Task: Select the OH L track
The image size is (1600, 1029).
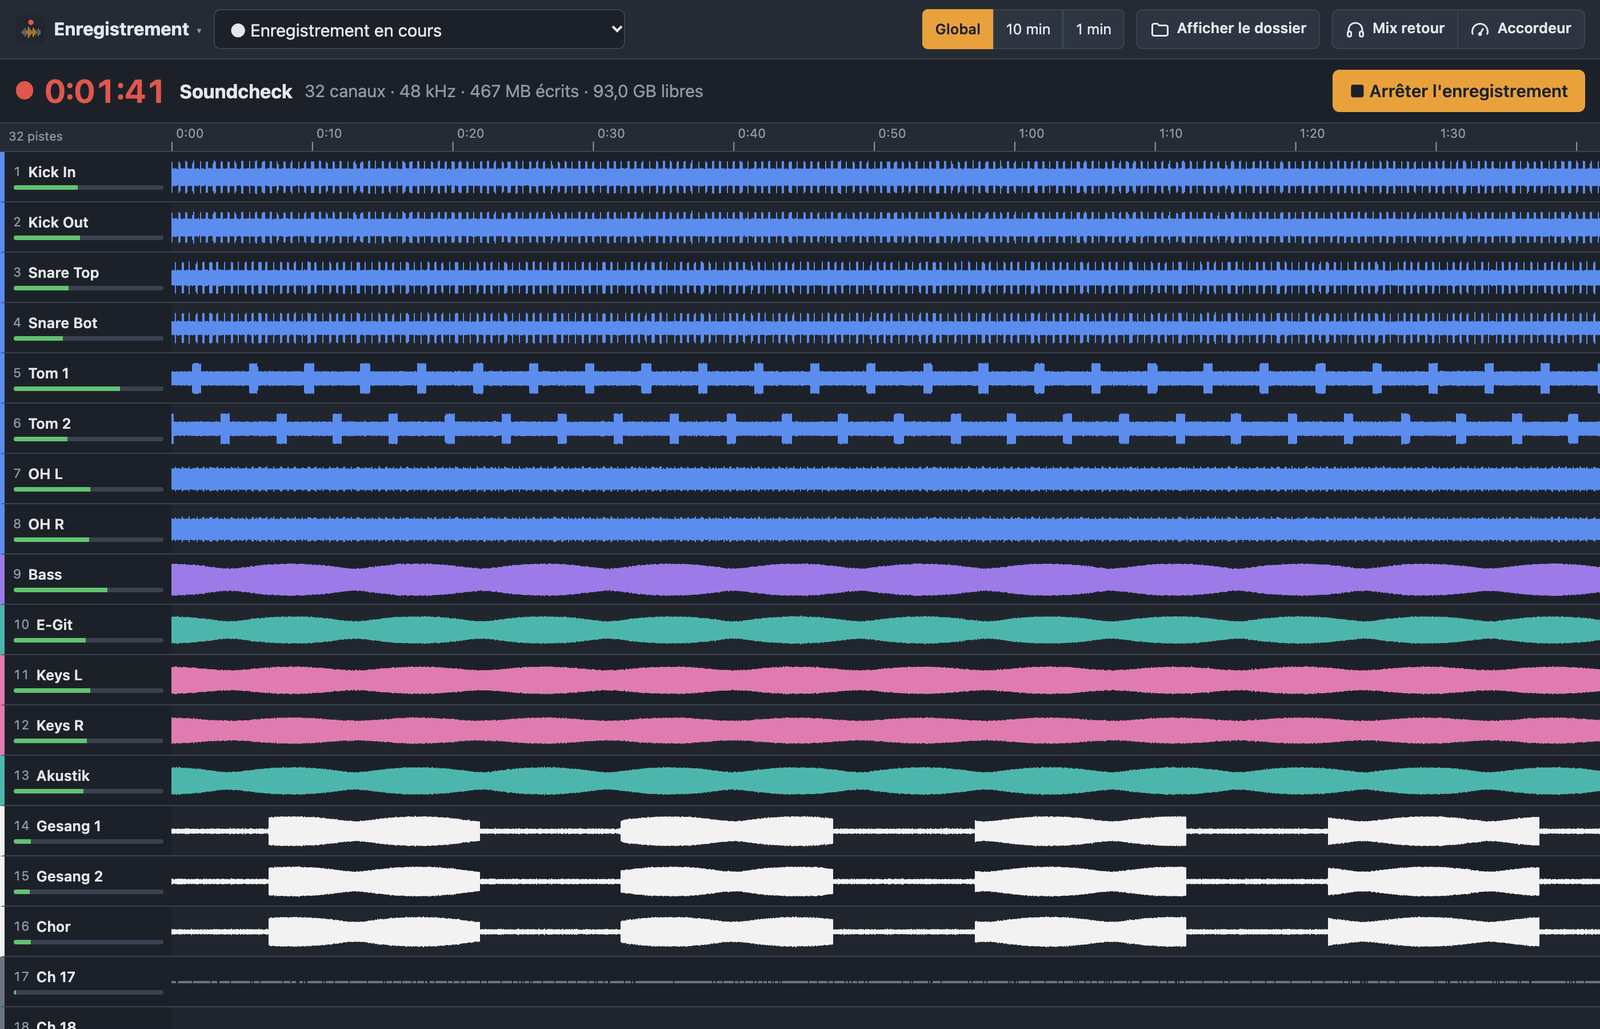Action: [88, 479]
